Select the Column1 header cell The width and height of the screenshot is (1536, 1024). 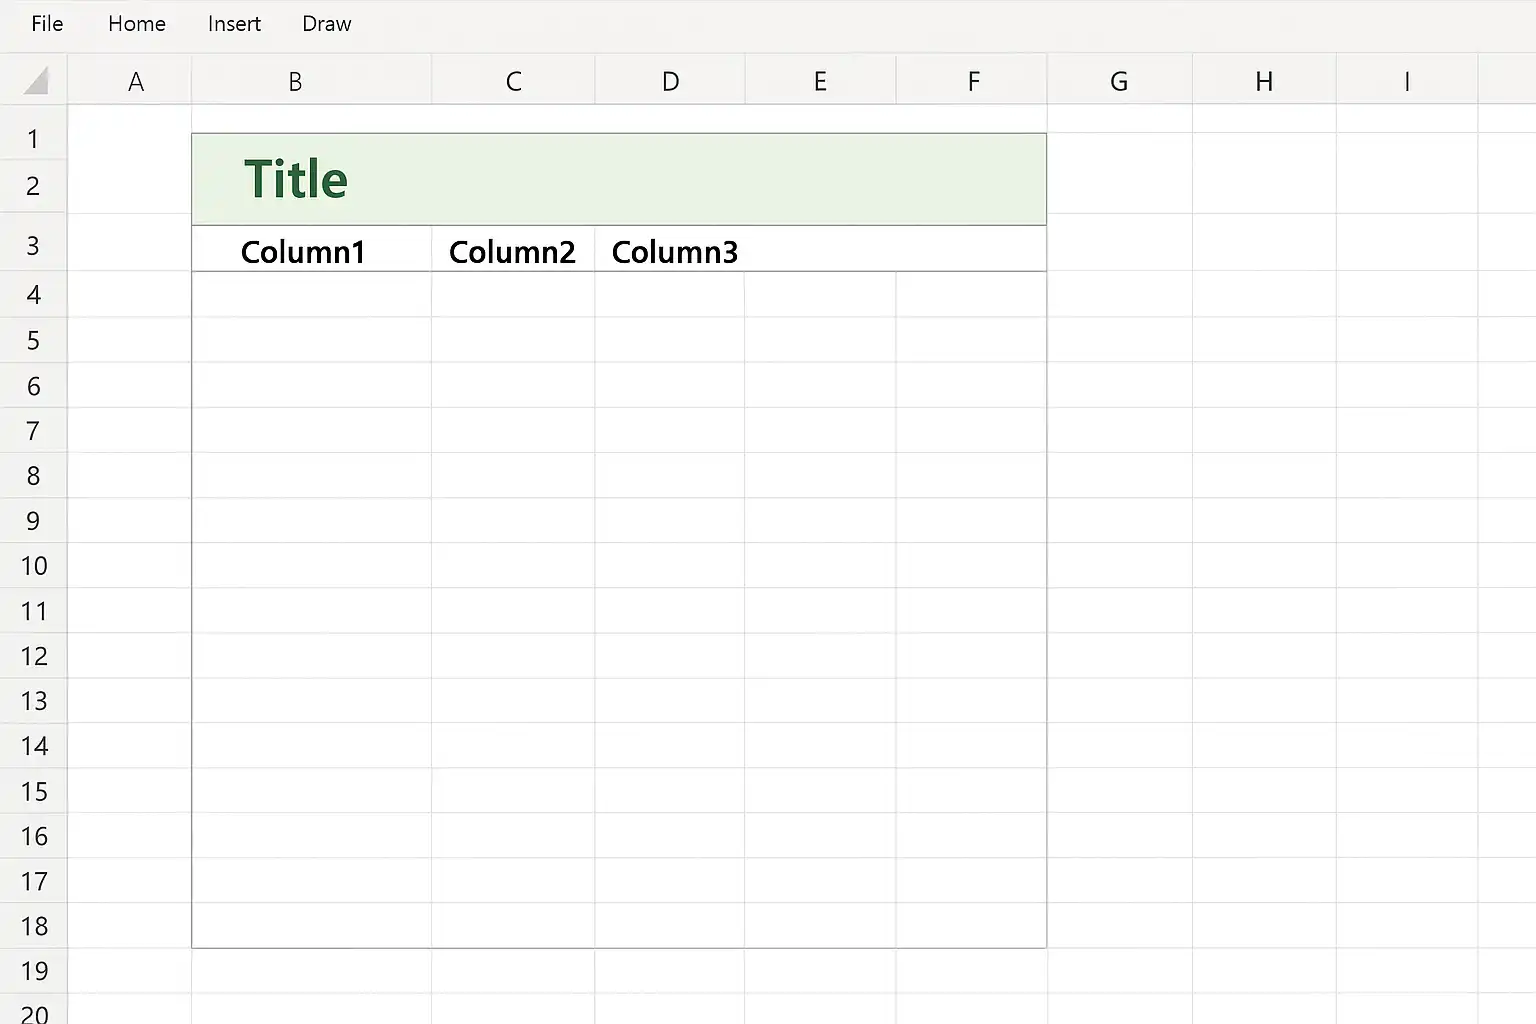coord(312,249)
